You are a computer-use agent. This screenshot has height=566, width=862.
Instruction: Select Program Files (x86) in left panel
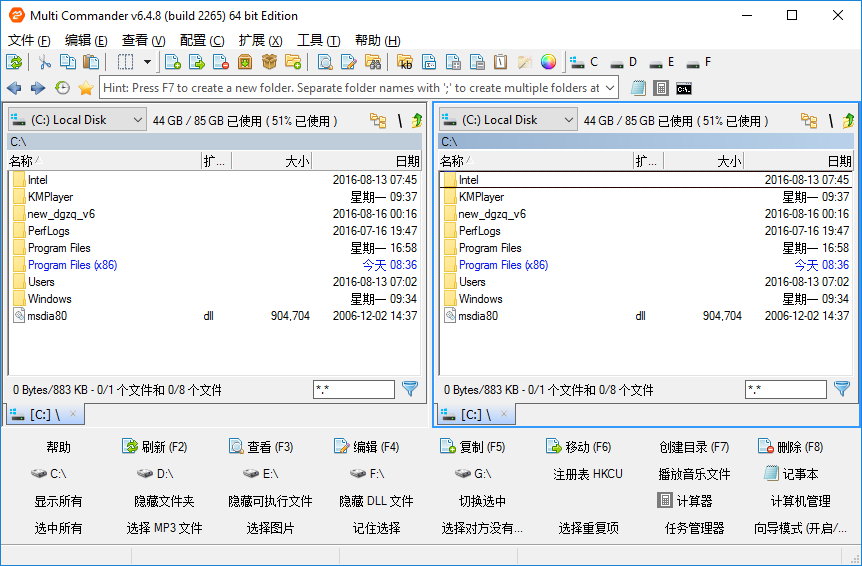[x=214, y=265]
